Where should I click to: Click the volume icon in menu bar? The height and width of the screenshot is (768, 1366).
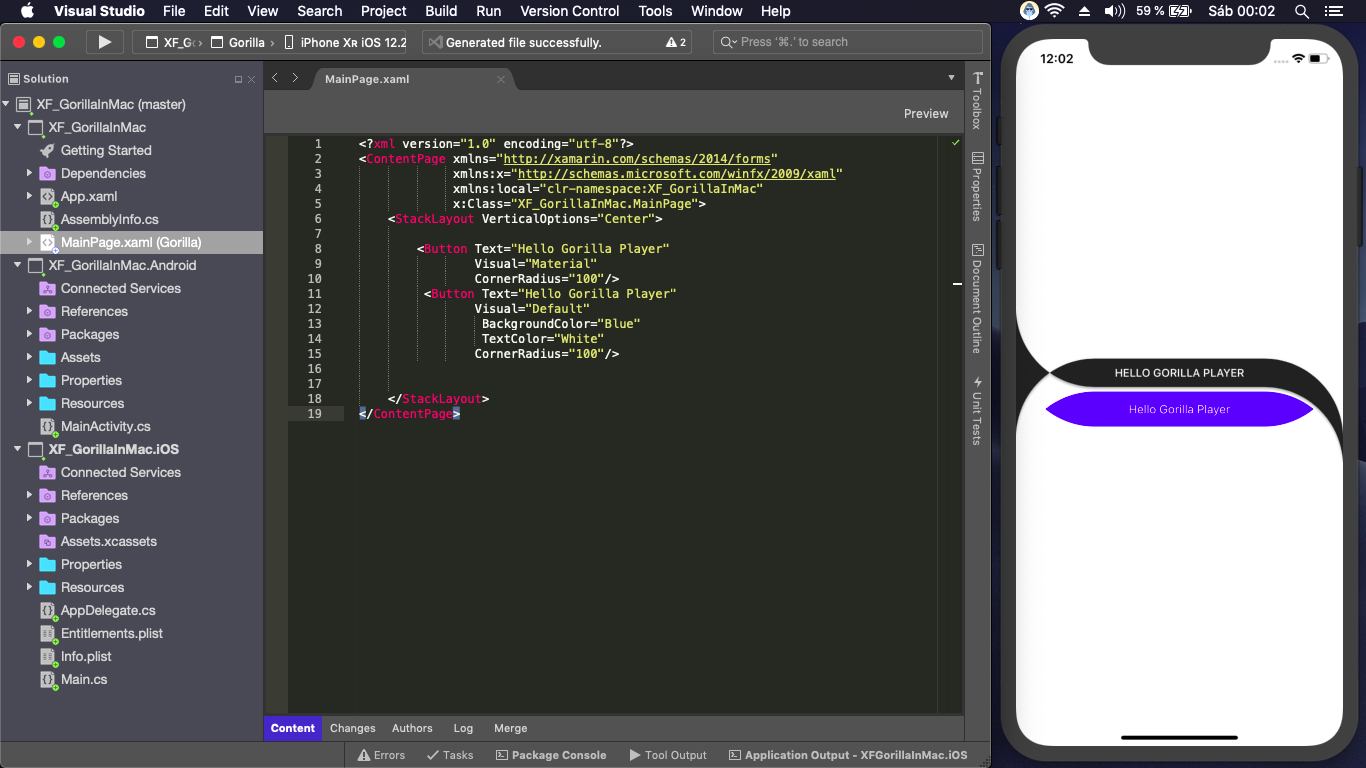pyautogui.click(x=1115, y=11)
